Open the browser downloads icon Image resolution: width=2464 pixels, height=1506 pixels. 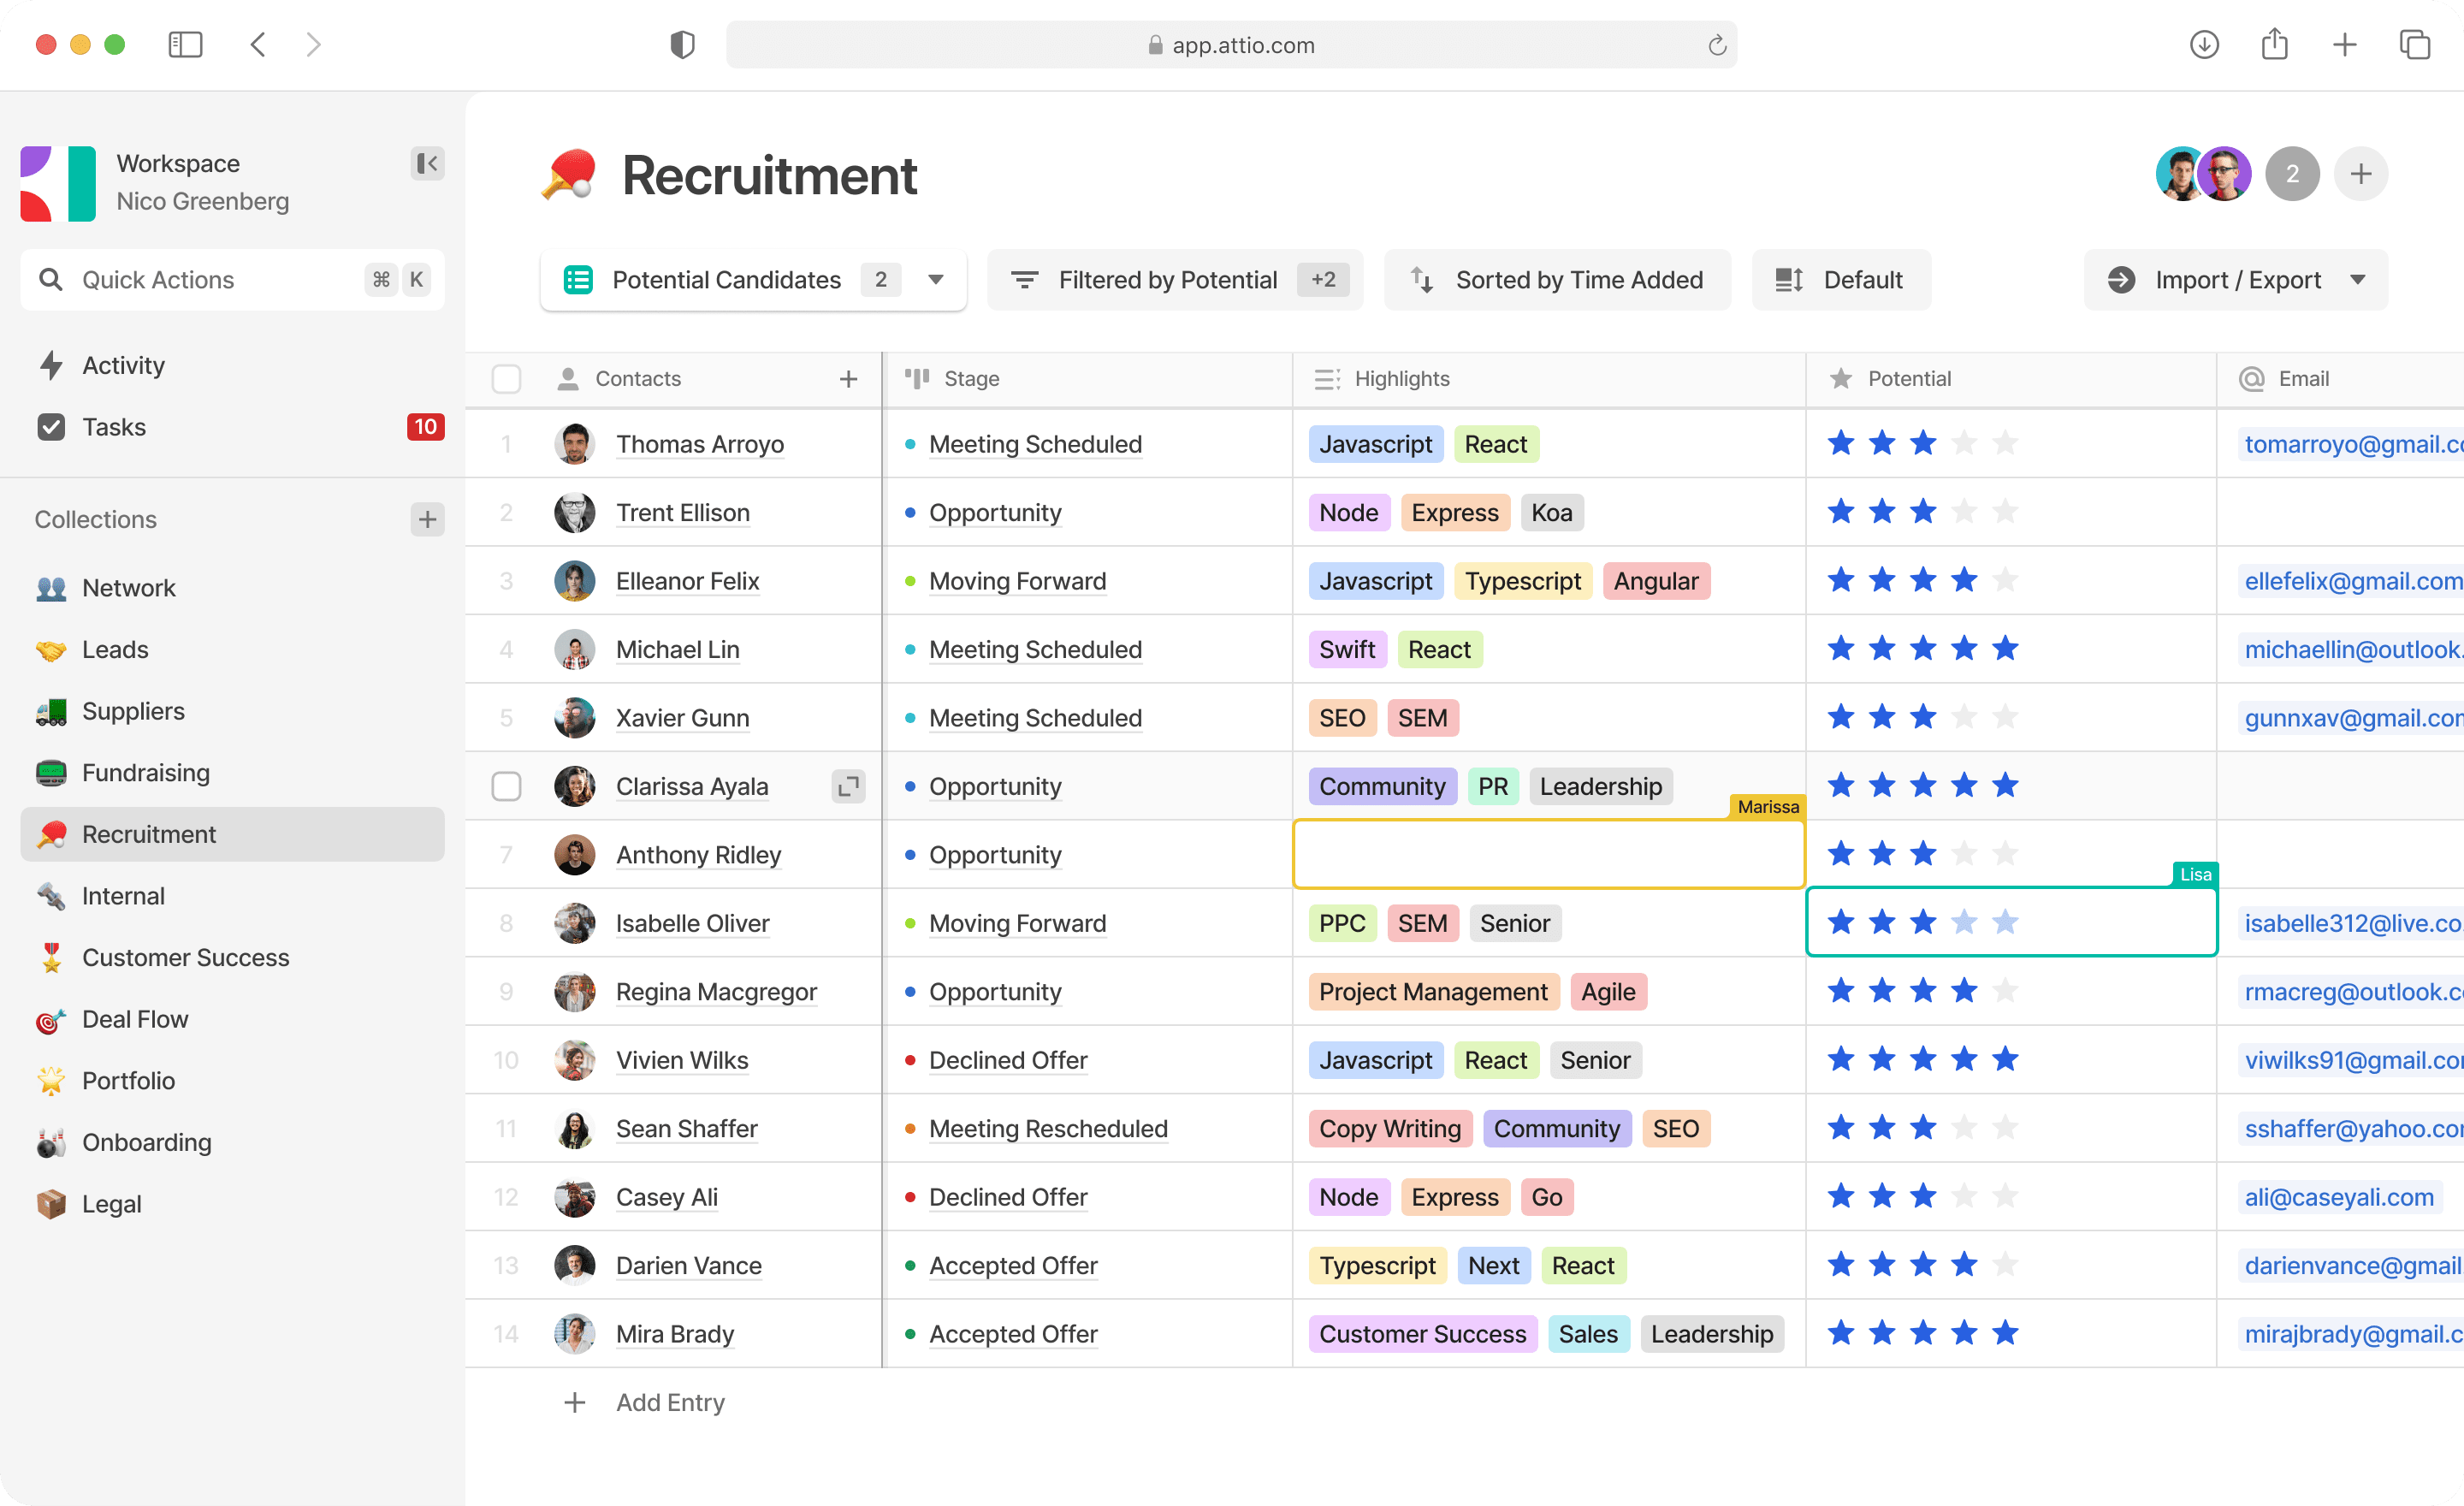tap(2204, 45)
